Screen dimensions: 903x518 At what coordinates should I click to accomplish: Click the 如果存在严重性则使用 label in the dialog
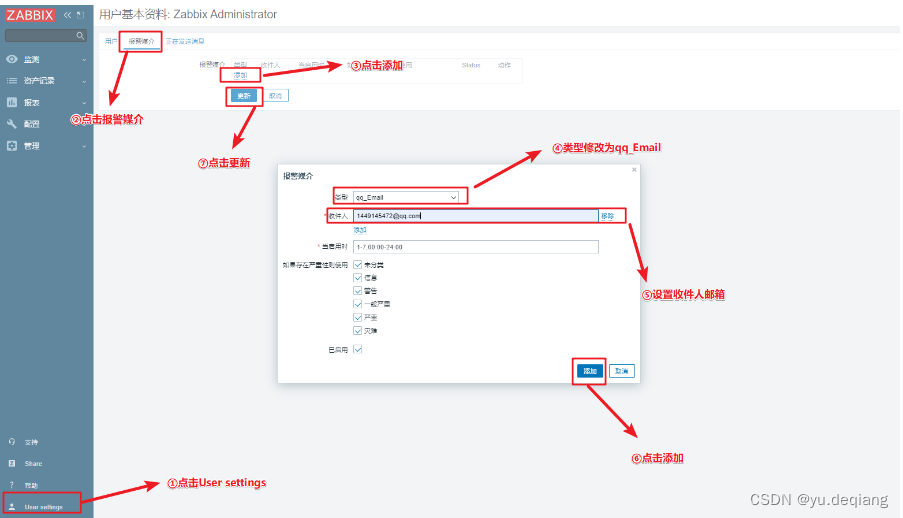[315, 265]
